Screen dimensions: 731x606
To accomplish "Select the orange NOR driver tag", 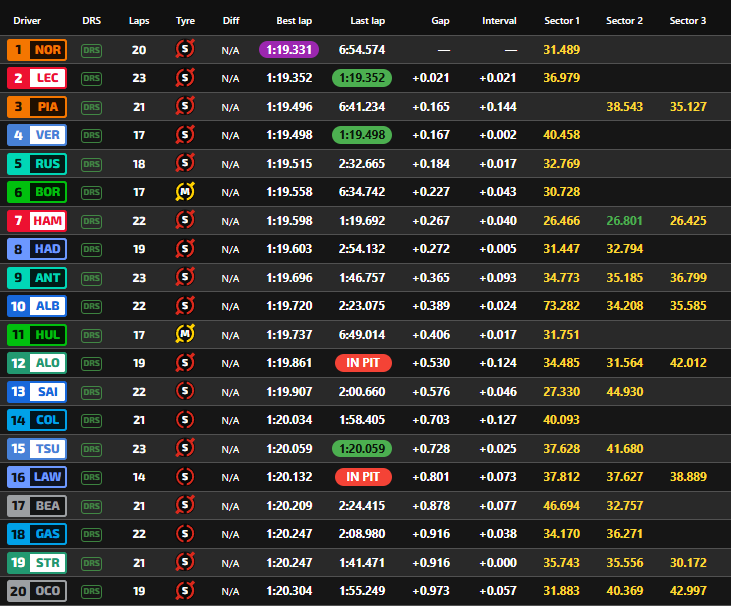I will [x=37, y=50].
